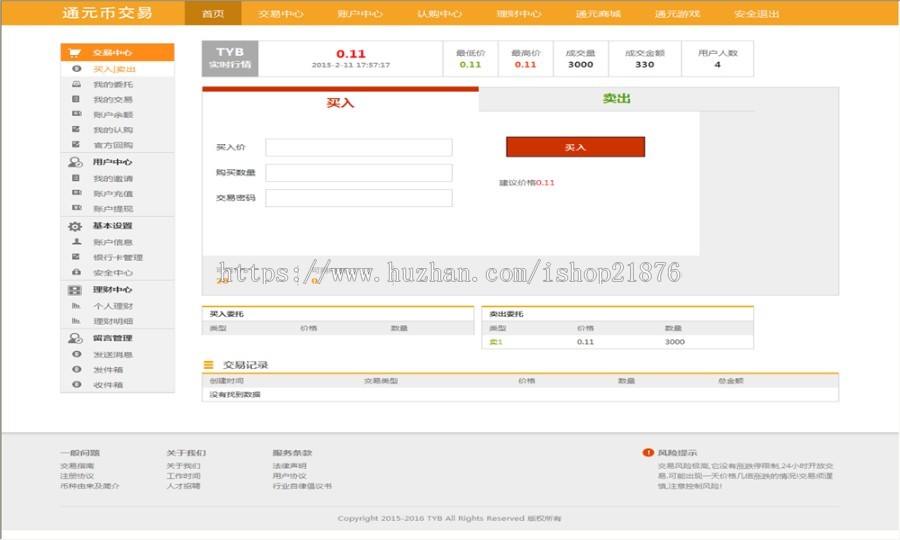Viewport: 900px width, 540px height.
Task: Focus the 交易密码 input field
Action: click(x=358, y=198)
